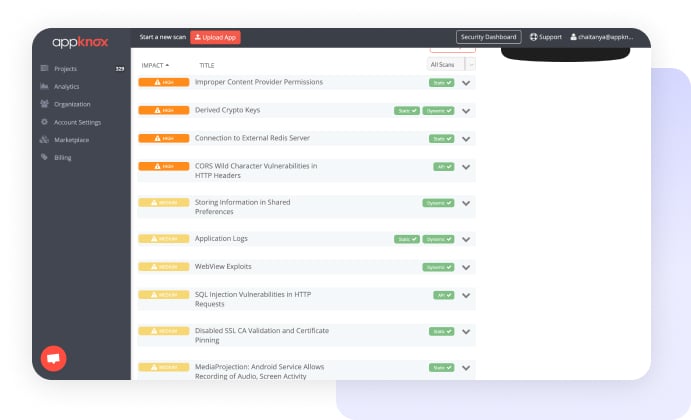Click API tag on SQL Injection row
Image resolution: width=691 pixels, height=420 pixels.
[x=444, y=295]
